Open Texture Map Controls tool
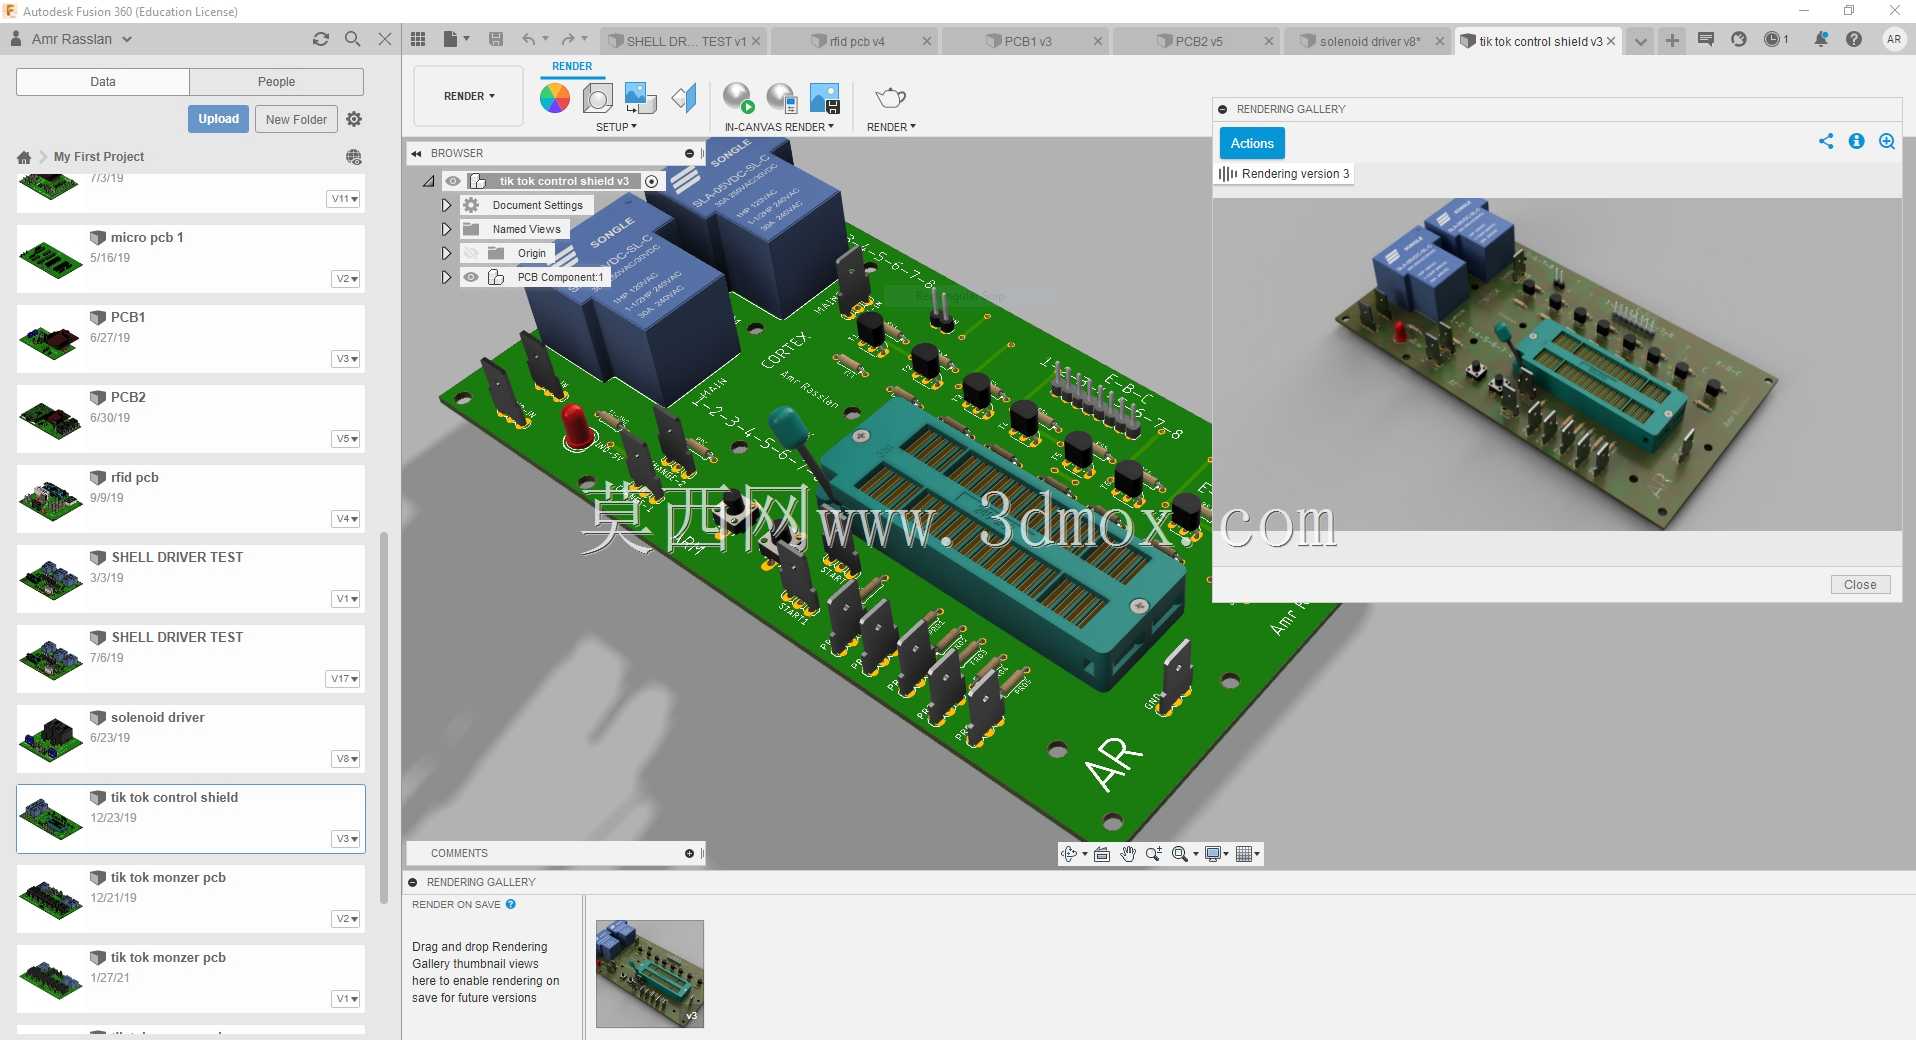This screenshot has height=1040, width=1916. pos(684,98)
